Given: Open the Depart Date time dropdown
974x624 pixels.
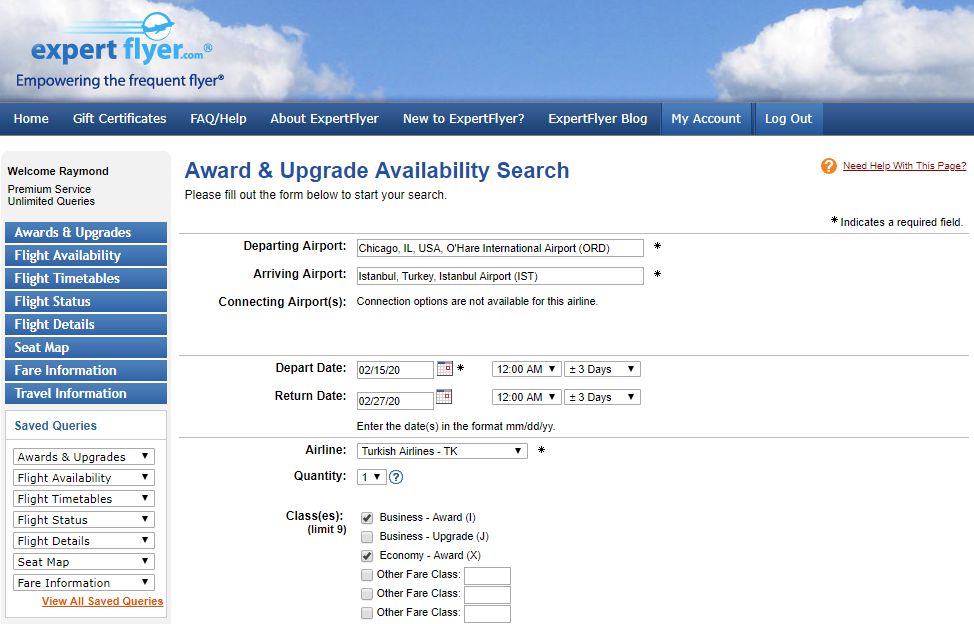Looking at the screenshot, I should pos(527,369).
